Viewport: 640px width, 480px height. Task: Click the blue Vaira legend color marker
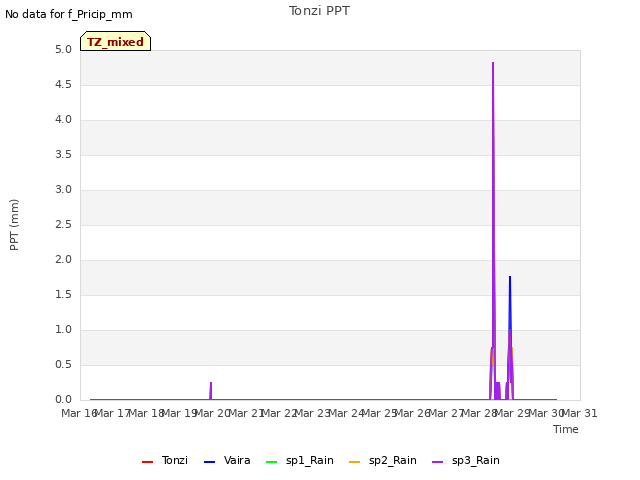point(209,462)
